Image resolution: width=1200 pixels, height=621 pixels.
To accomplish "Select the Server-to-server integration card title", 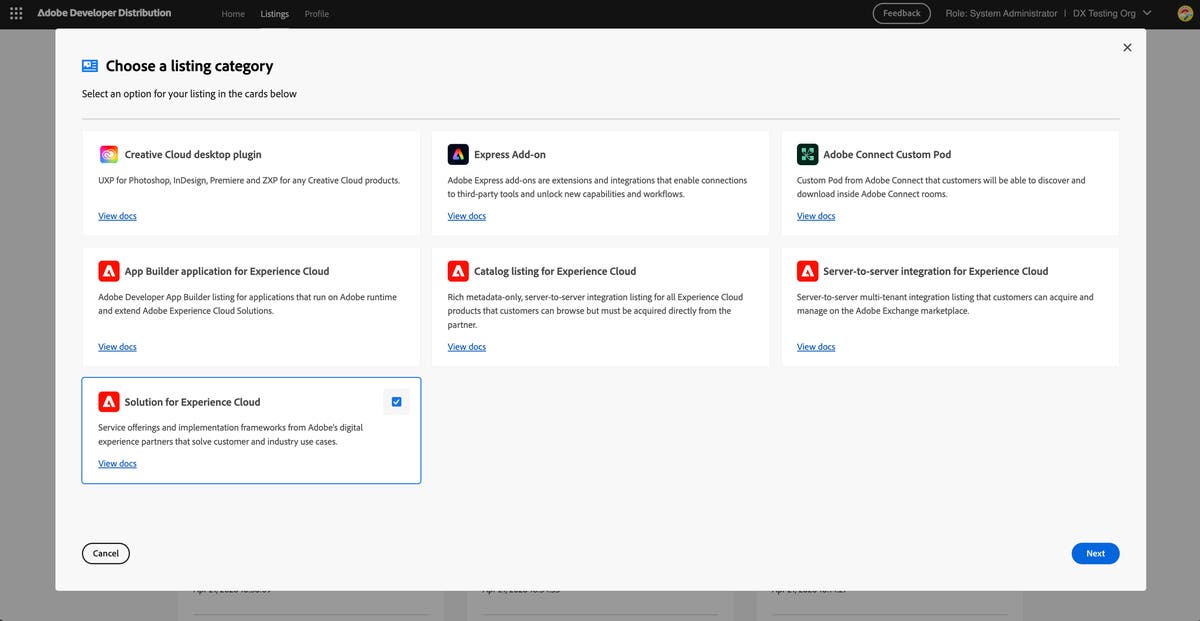I will click(x=936, y=271).
